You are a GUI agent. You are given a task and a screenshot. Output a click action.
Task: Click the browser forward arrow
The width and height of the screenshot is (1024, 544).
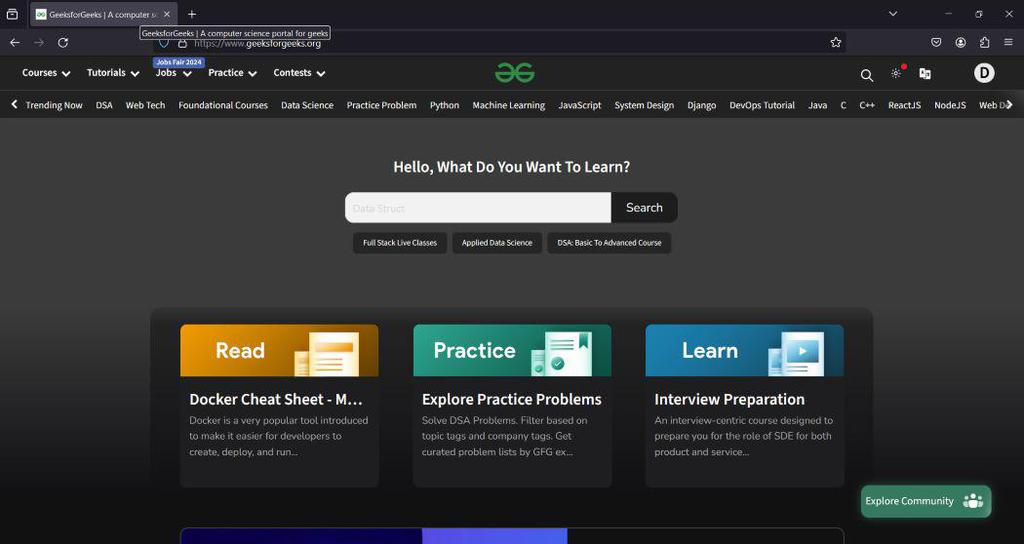(39, 42)
